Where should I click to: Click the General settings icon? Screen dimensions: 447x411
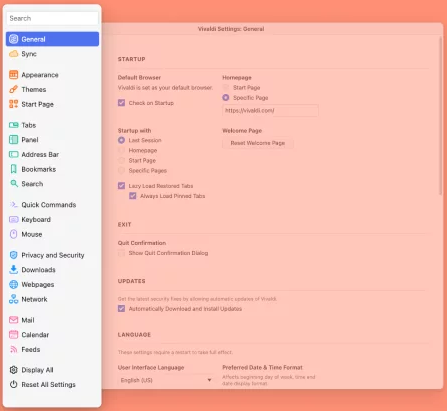(x=14, y=39)
